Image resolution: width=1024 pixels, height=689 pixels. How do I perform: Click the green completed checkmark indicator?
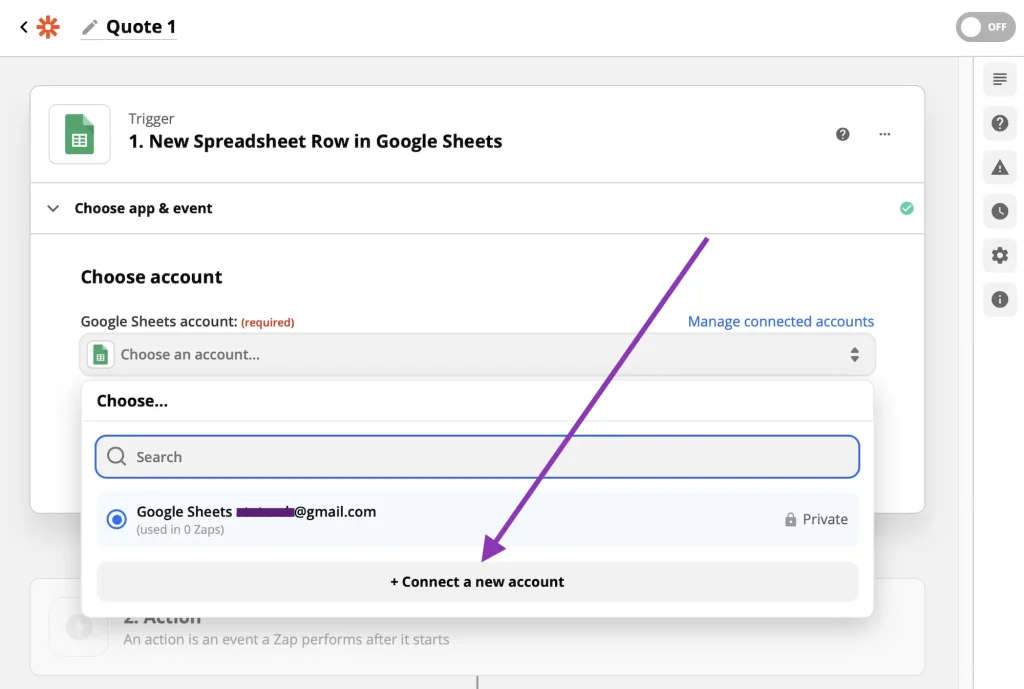906,208
